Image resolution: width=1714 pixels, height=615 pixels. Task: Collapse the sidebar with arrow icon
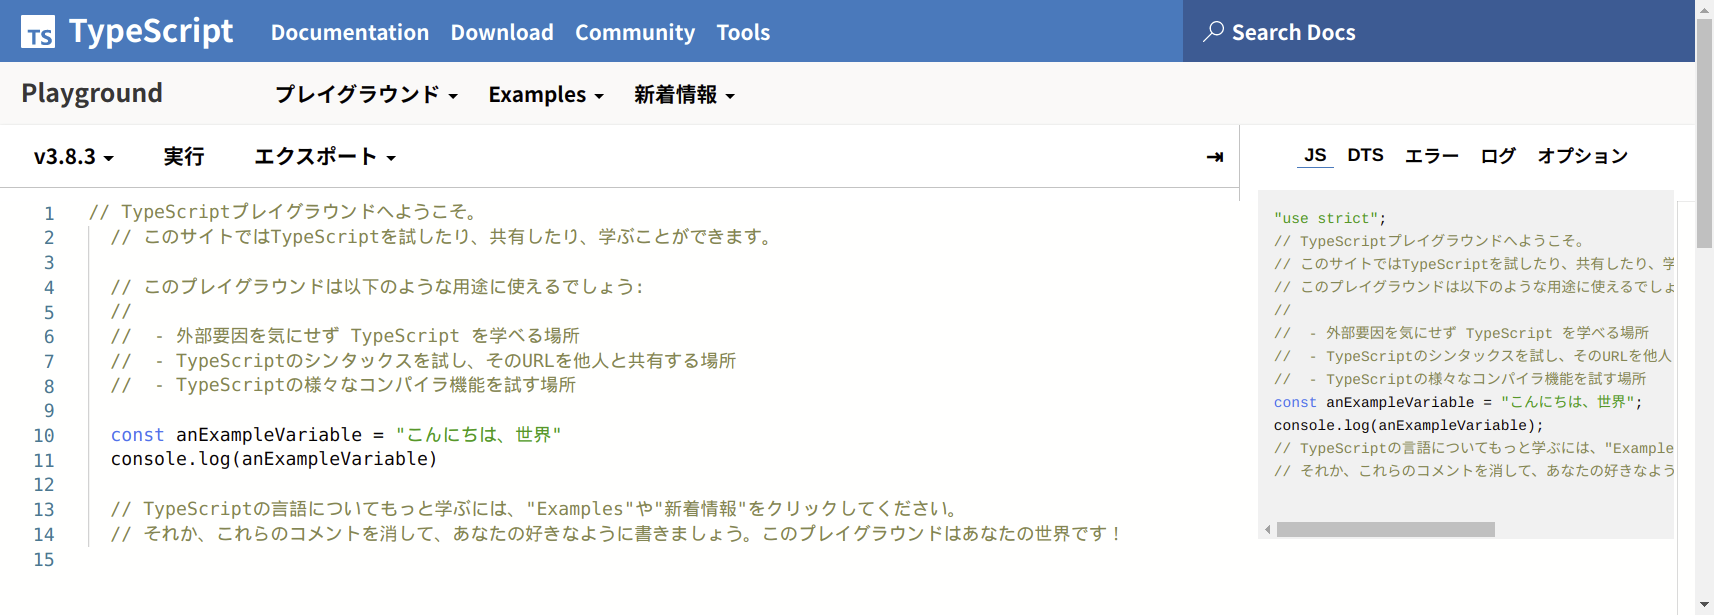click(1215, 157)
